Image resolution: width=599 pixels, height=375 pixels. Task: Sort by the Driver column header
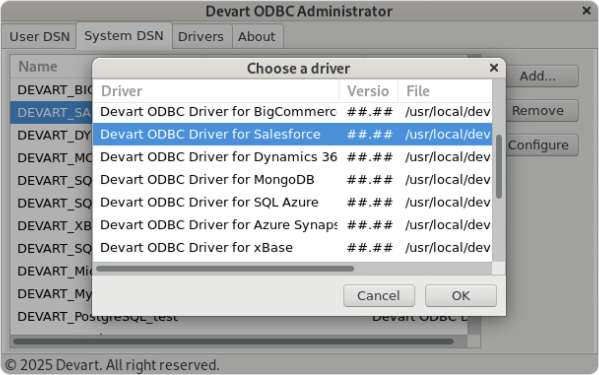tap(216, 91)
